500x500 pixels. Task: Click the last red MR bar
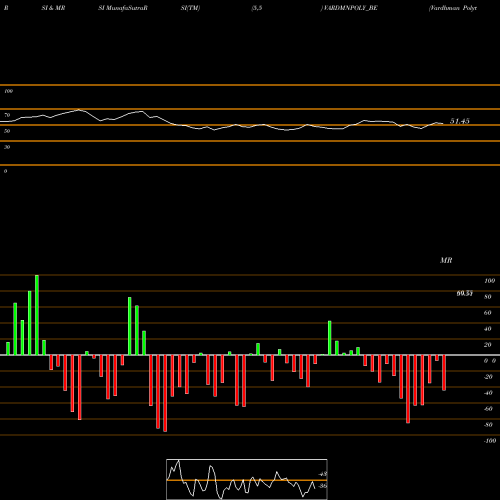pyautogui.click(x=444, y=373)
